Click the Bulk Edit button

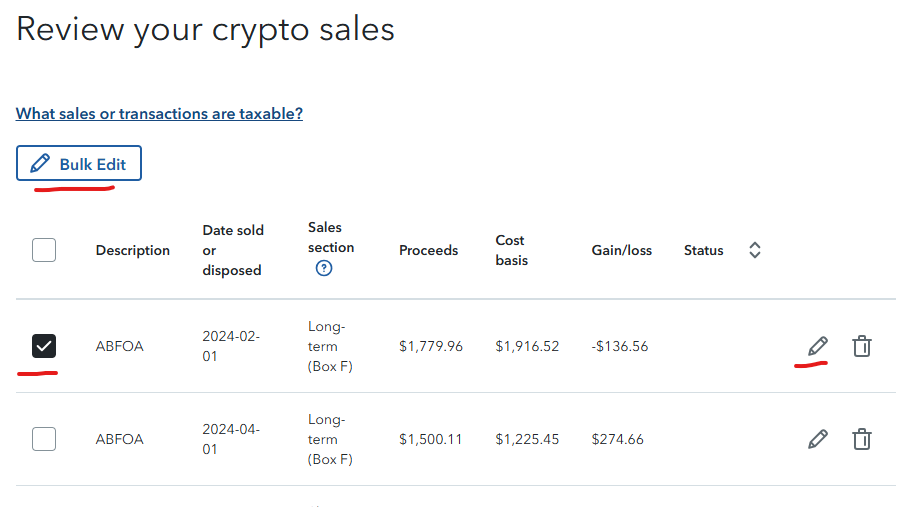tap(79, 163)
